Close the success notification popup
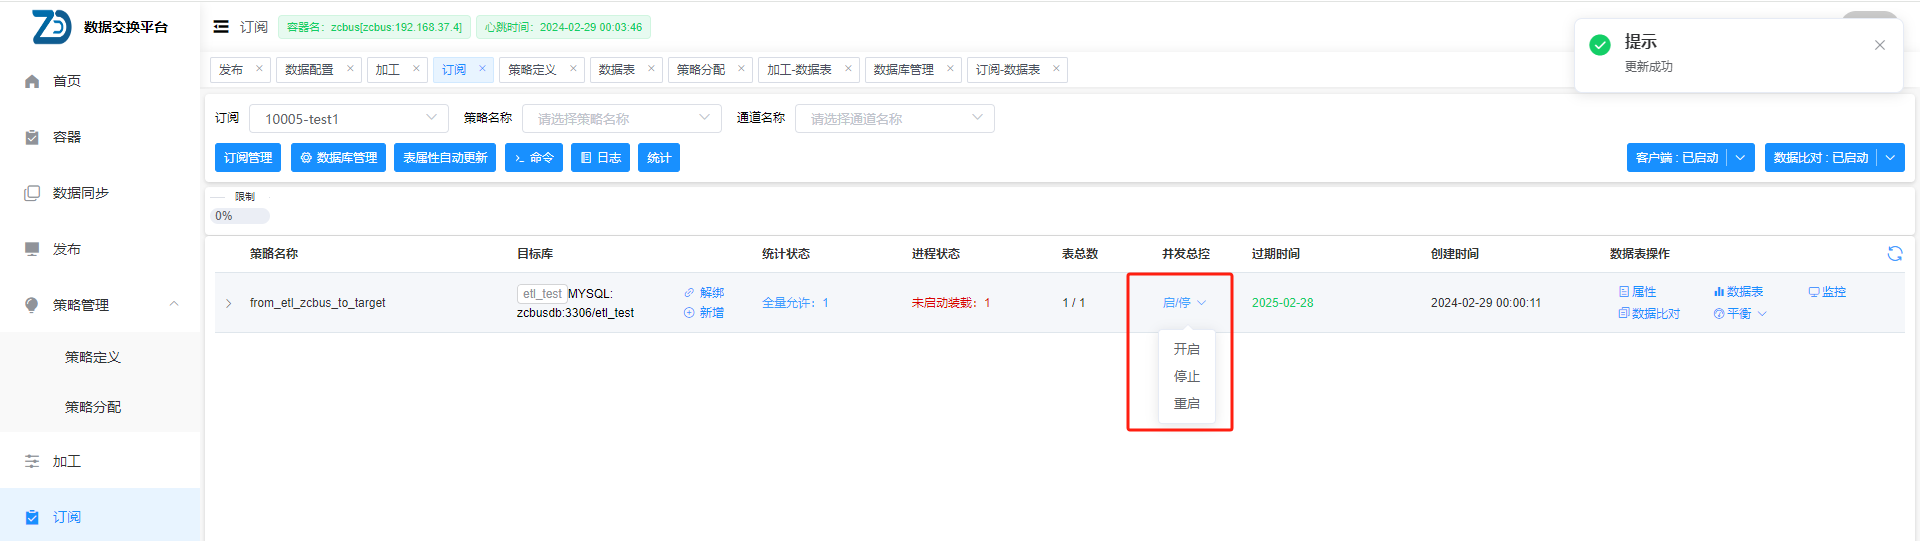Image resolution: width=1920 pixels, height=541 pixels. click(x=1879, y=45)
